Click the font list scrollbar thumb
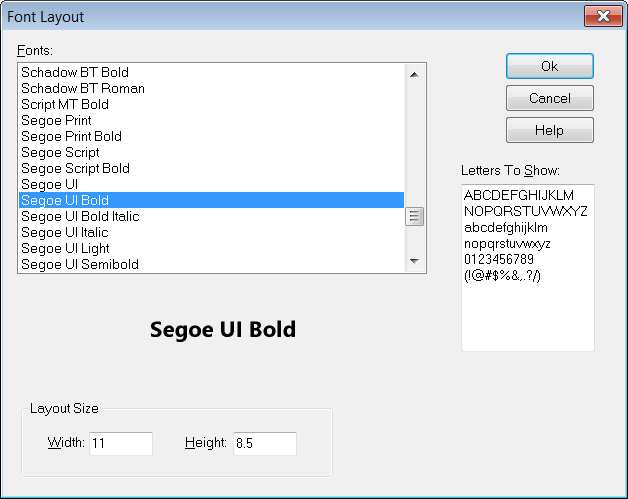628x499 pixels. [x=414, y=216]
